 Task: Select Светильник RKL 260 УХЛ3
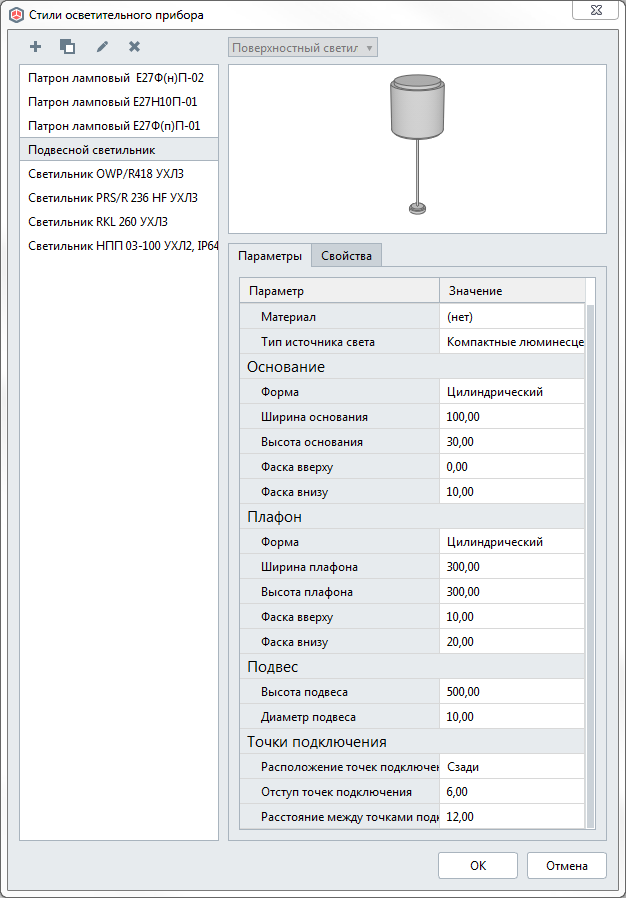pyautogui.click(x=119, y=222)
